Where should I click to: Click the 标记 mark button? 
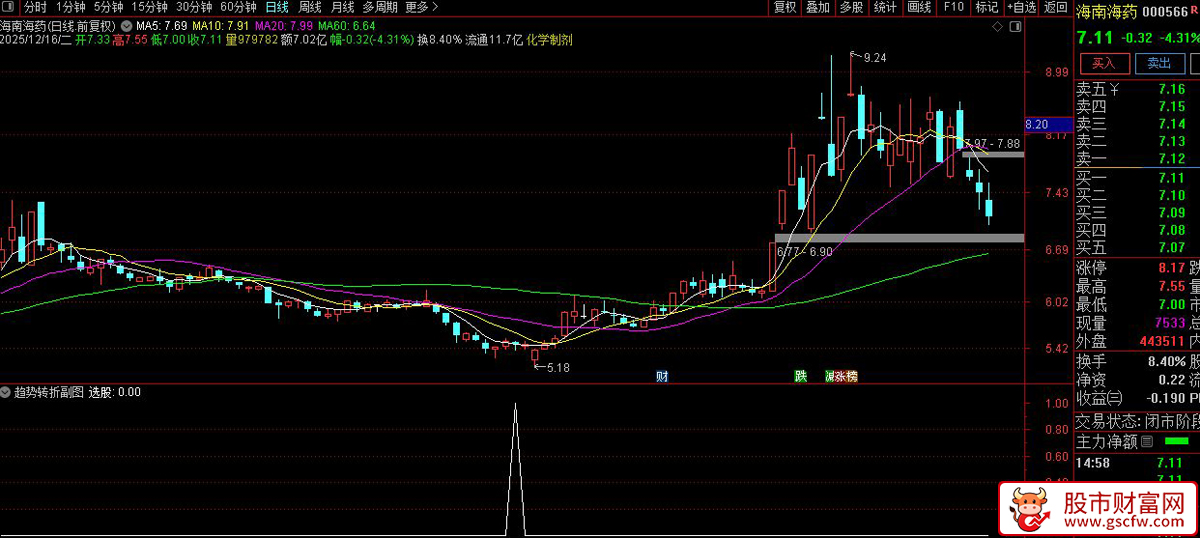coord(987,7)
